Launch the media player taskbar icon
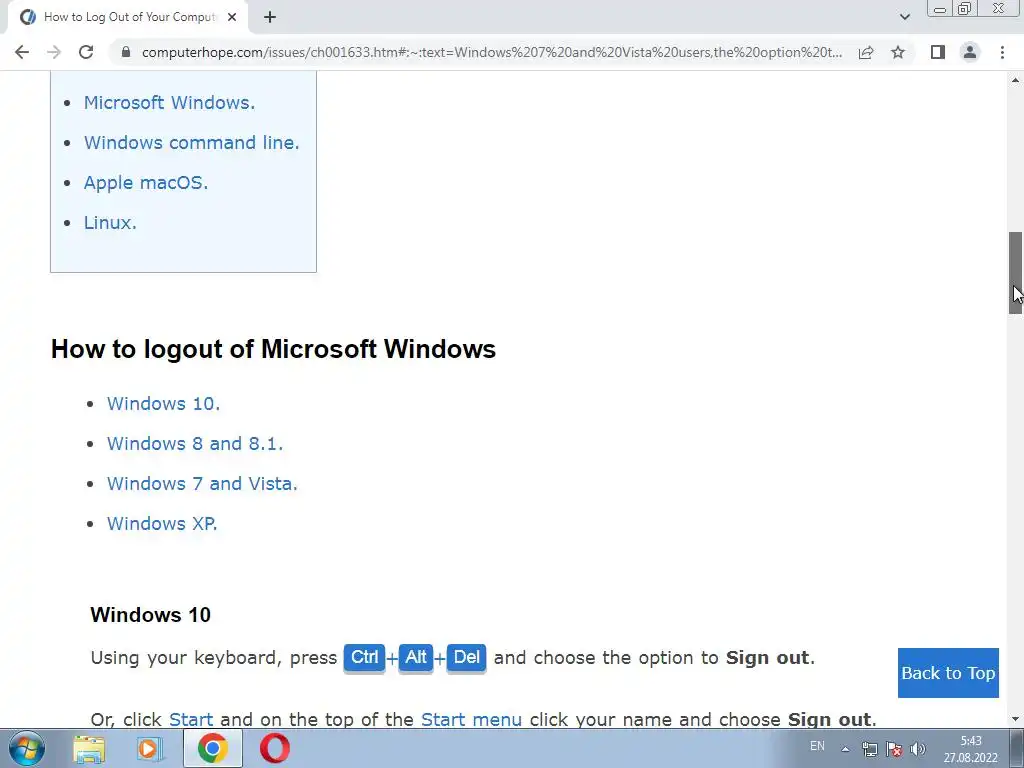 click(x=150, y=748)
